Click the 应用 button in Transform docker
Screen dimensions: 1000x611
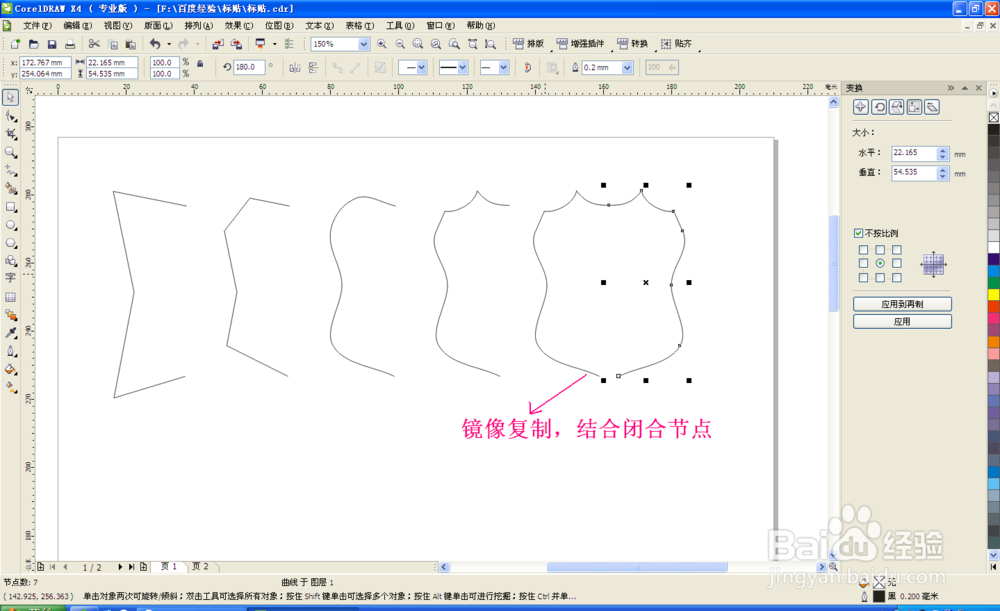[x=901, y=321]
